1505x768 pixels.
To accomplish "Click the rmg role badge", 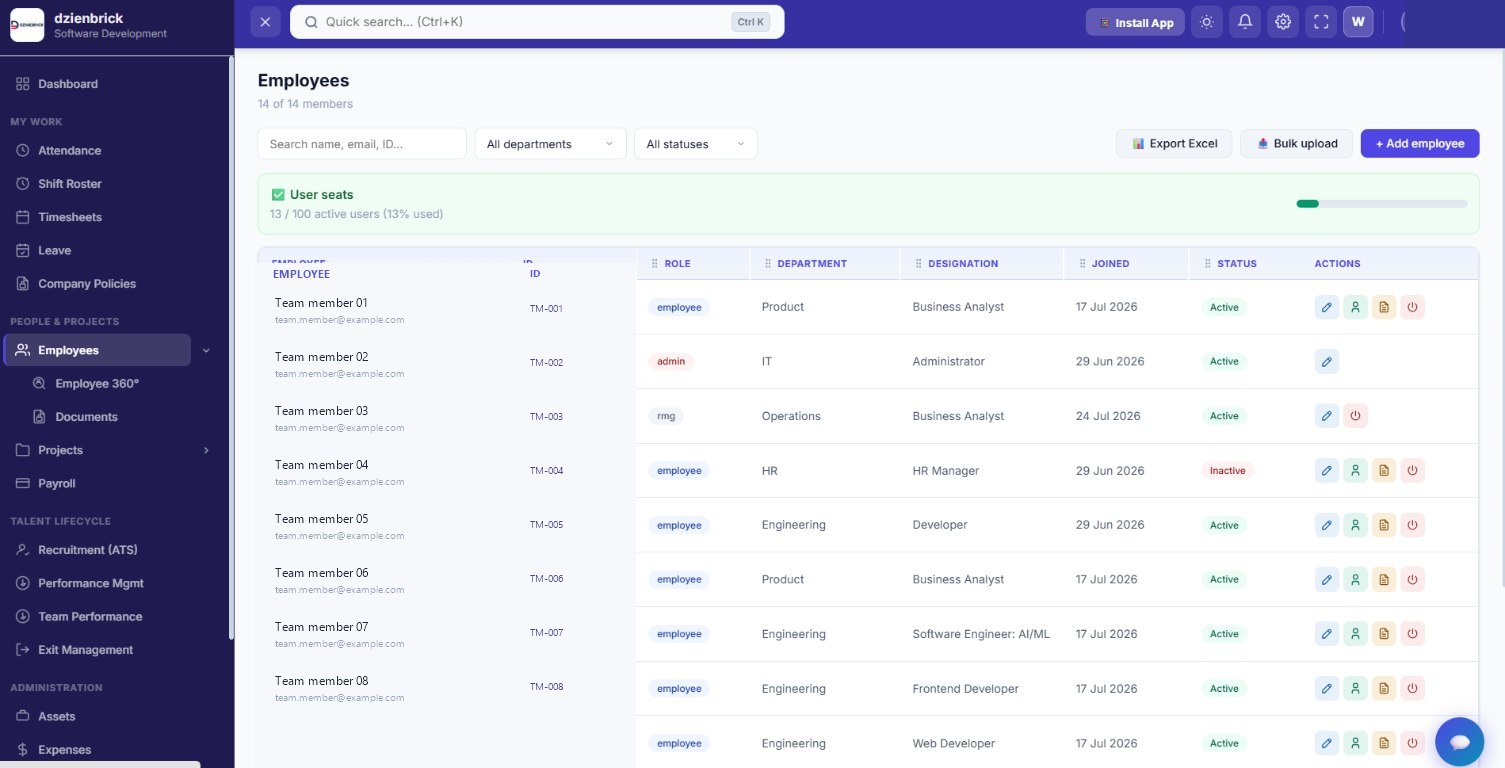I will [x=666, y=416].
